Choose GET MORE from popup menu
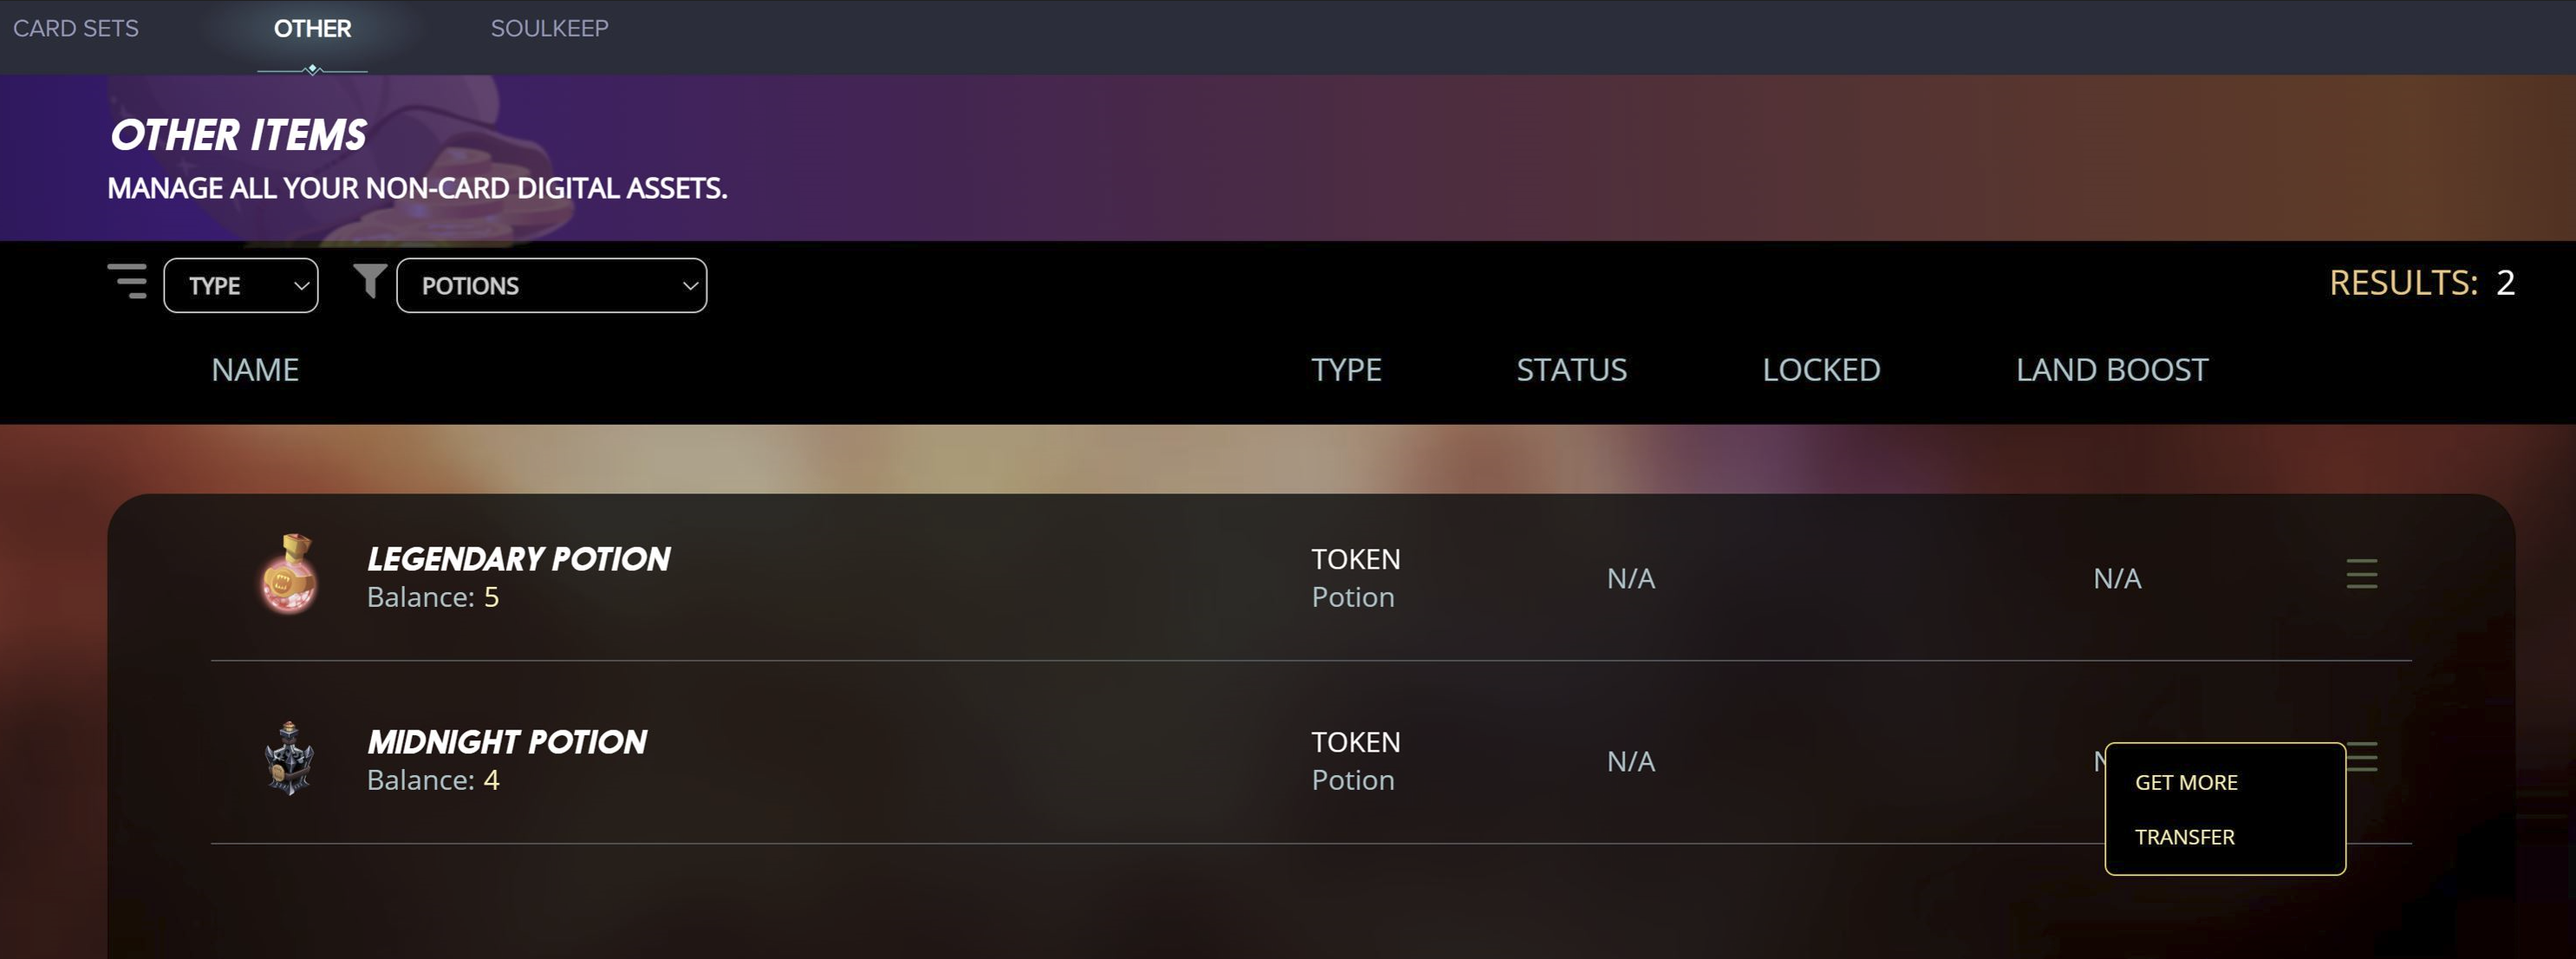 point(2186,782)
